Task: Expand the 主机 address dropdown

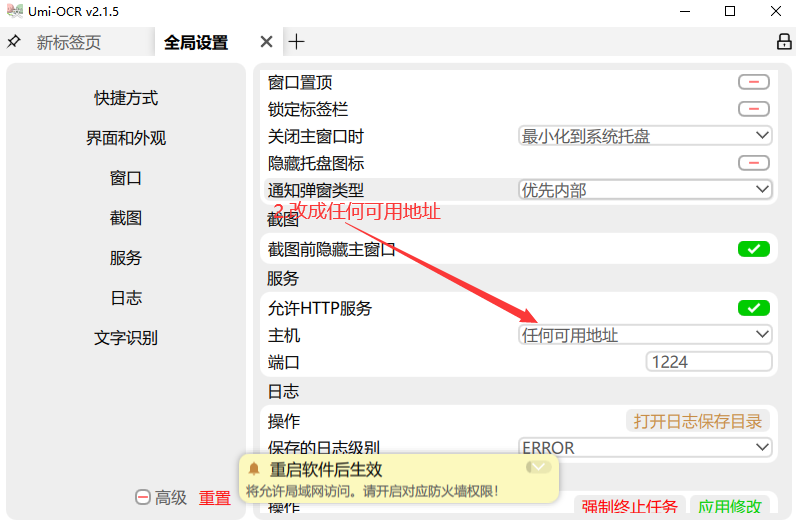Action: pos(645,335)
